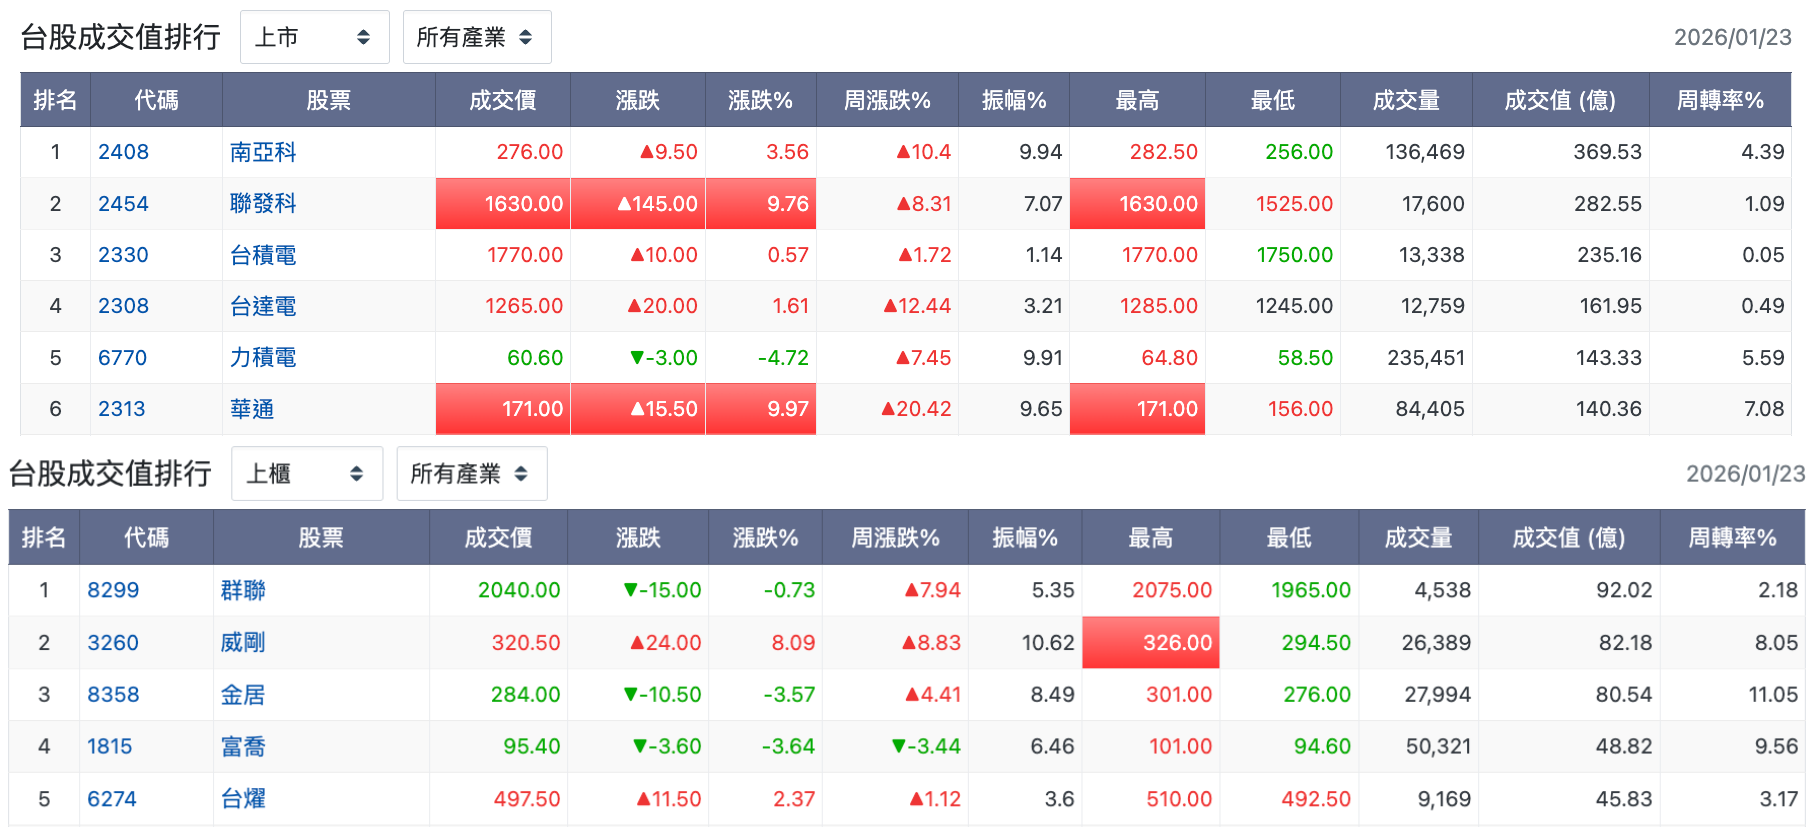Open stock code 6274 link
This screenshot has width=1816, height=827.
click(x=112, y=799)
